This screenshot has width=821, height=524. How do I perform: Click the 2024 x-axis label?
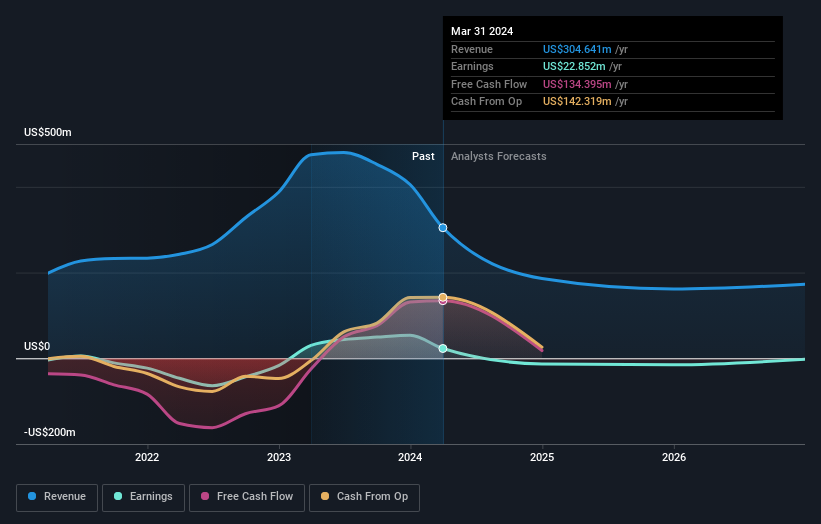410,457
